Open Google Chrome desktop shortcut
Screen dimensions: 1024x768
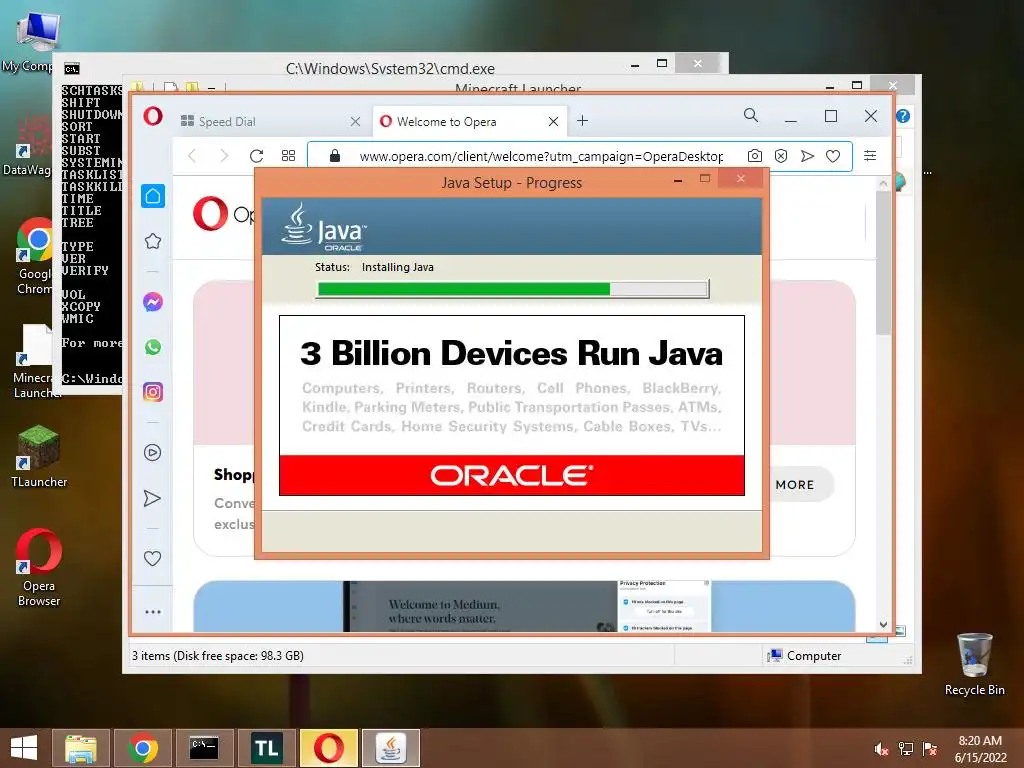(x=36, y=256)
